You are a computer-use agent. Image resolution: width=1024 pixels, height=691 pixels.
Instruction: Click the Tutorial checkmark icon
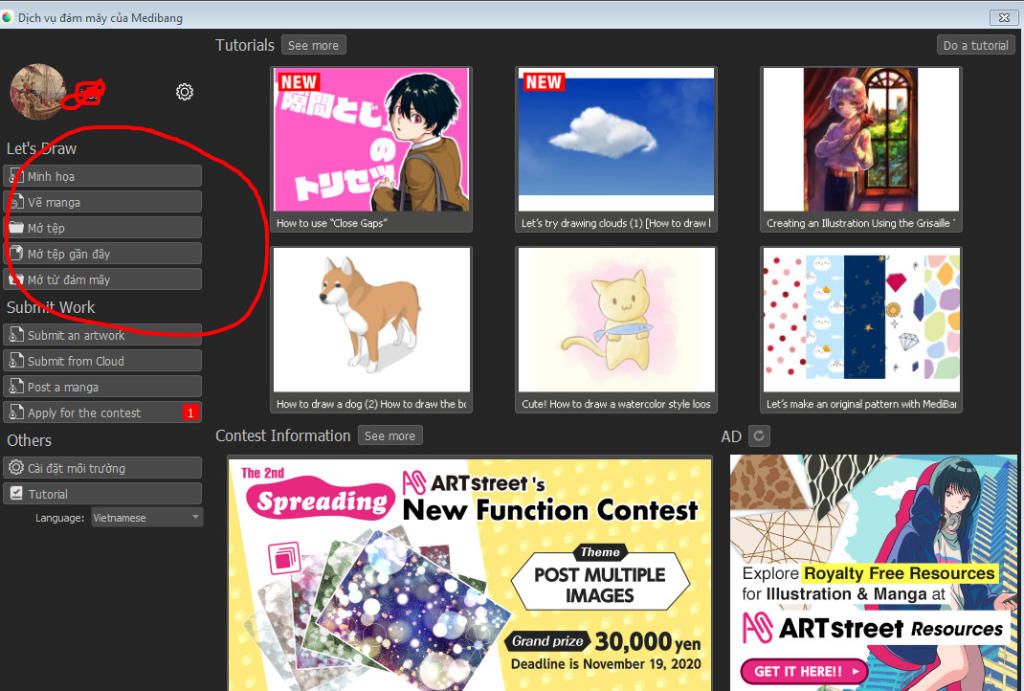[16, 494]
